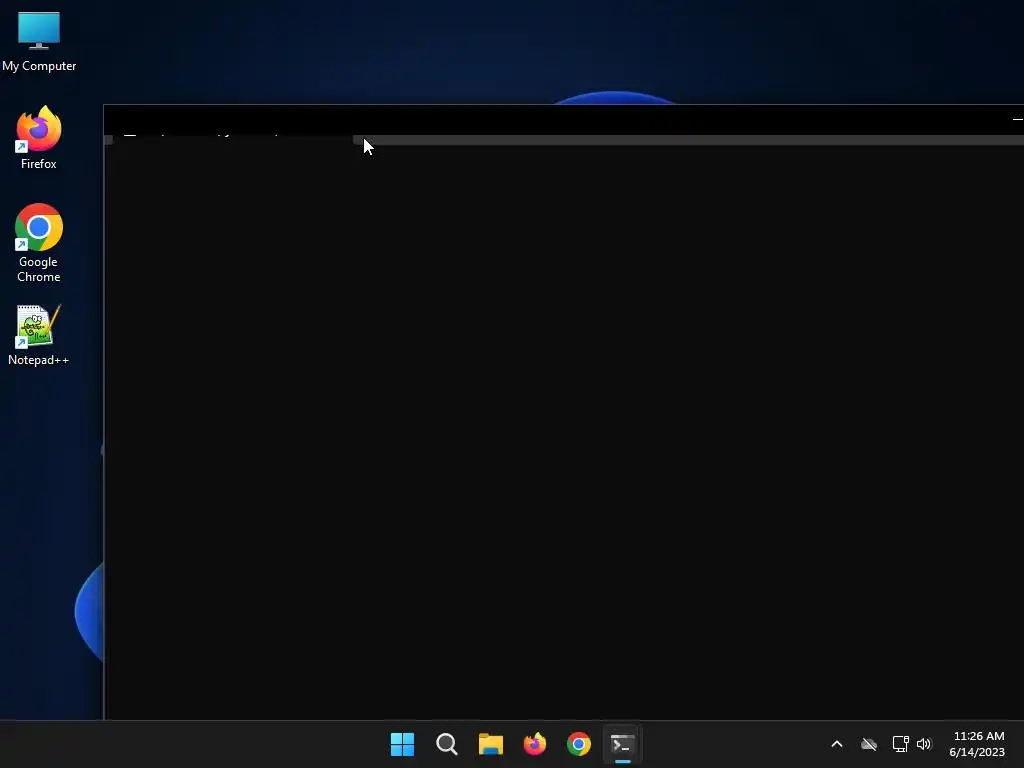This screenshot has height=768, width=1024.
Task: Launch Firefox from the taskbar
Action: tap(535, 744)
